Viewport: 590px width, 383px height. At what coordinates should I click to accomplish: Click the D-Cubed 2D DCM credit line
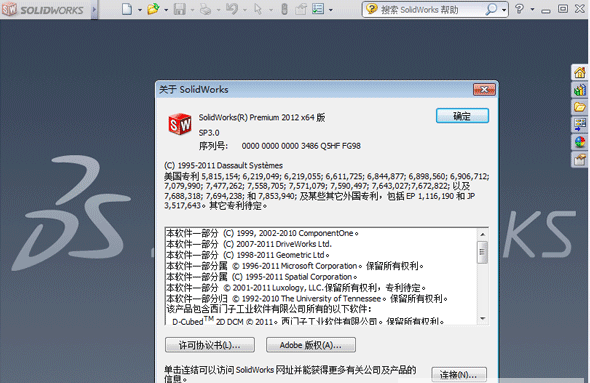click(x=309, y=321)
